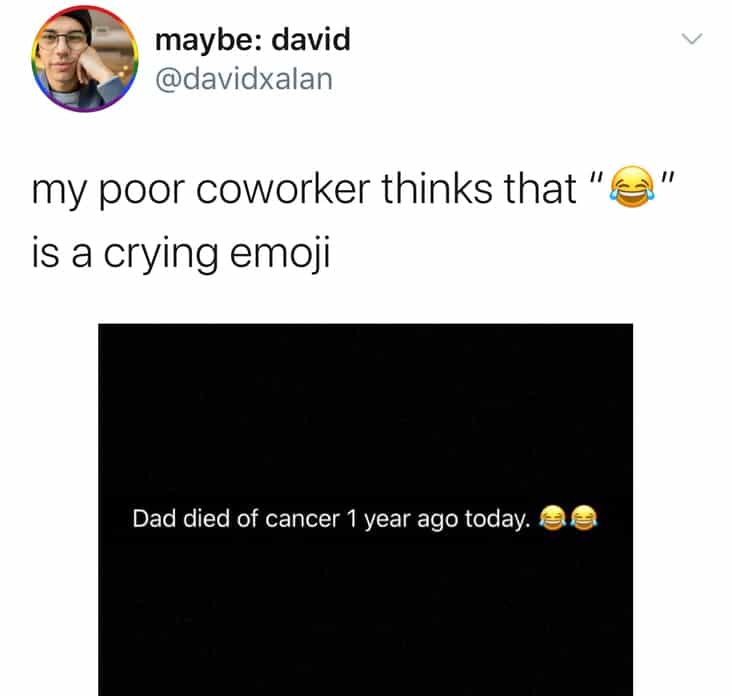Click the "1 year ago" phrase in the image
Viewport: 732px width, 696px height.
point(401,520)
